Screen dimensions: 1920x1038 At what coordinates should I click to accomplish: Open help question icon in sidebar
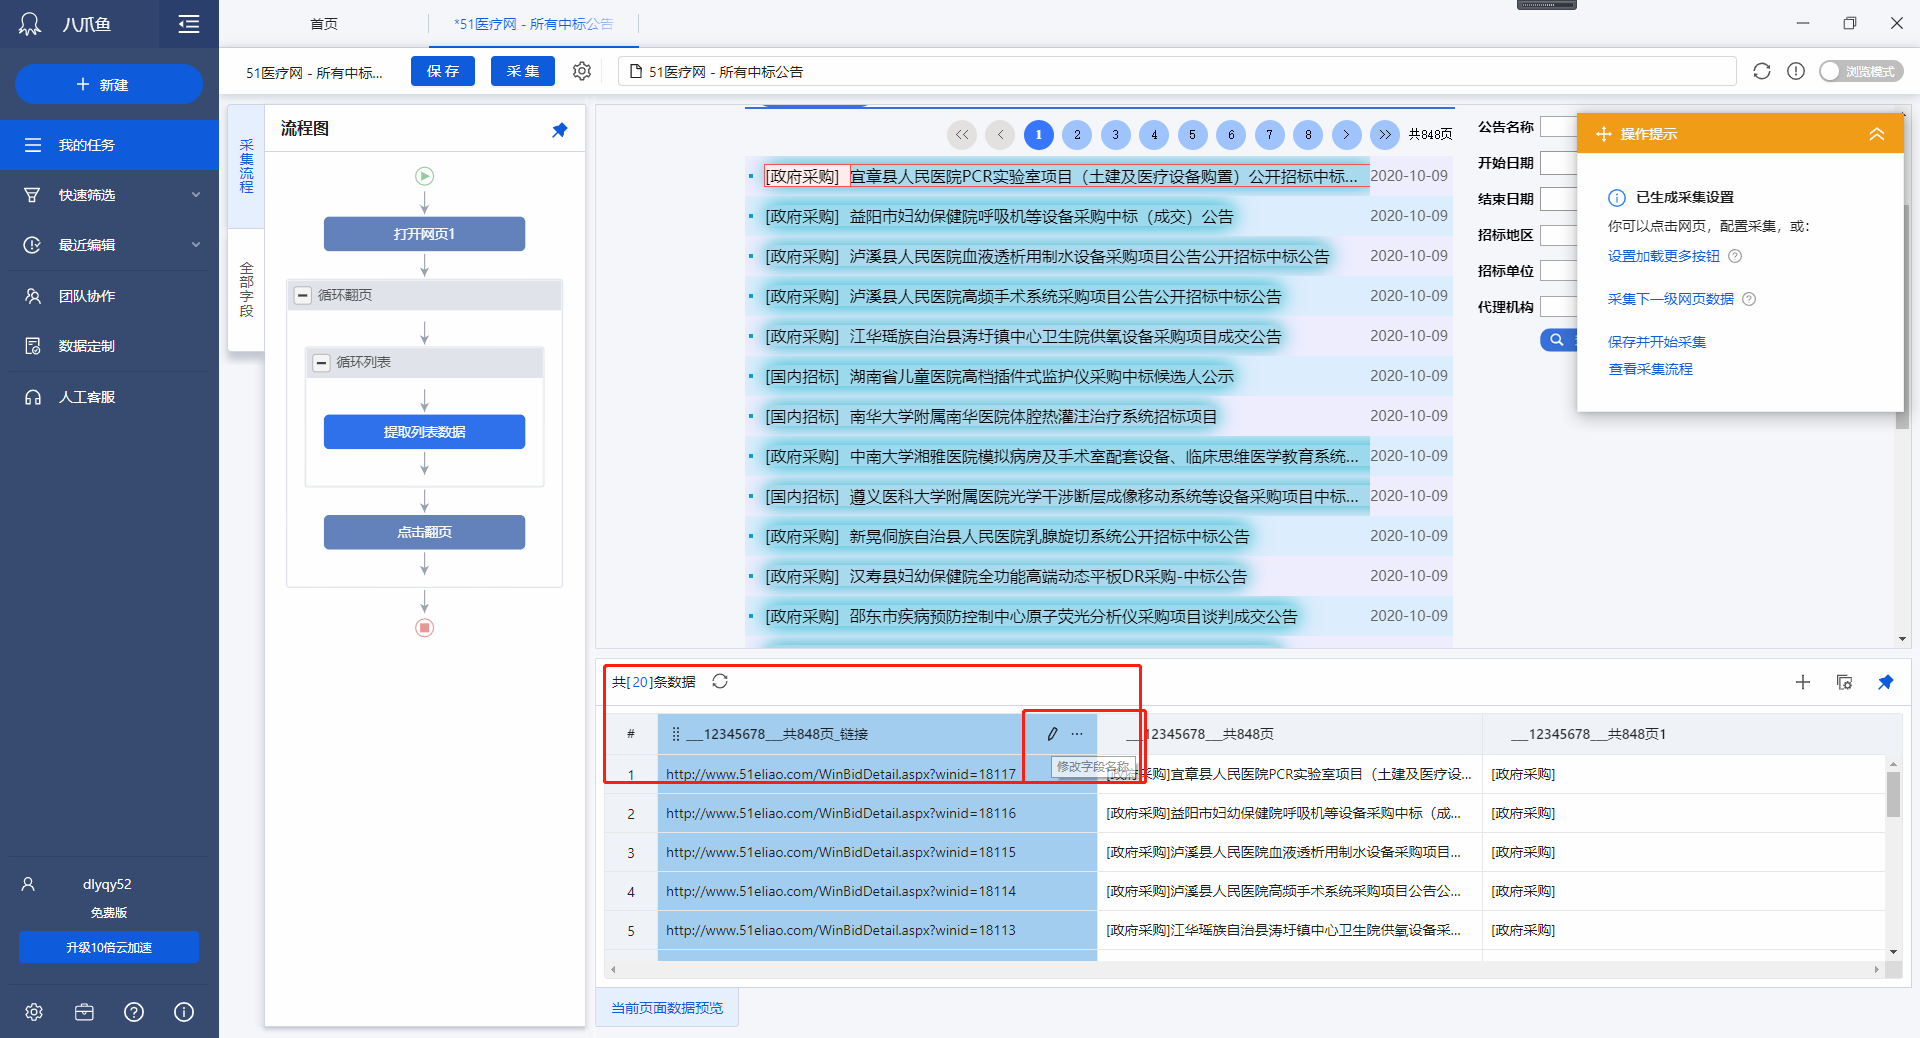point(134,1012)
